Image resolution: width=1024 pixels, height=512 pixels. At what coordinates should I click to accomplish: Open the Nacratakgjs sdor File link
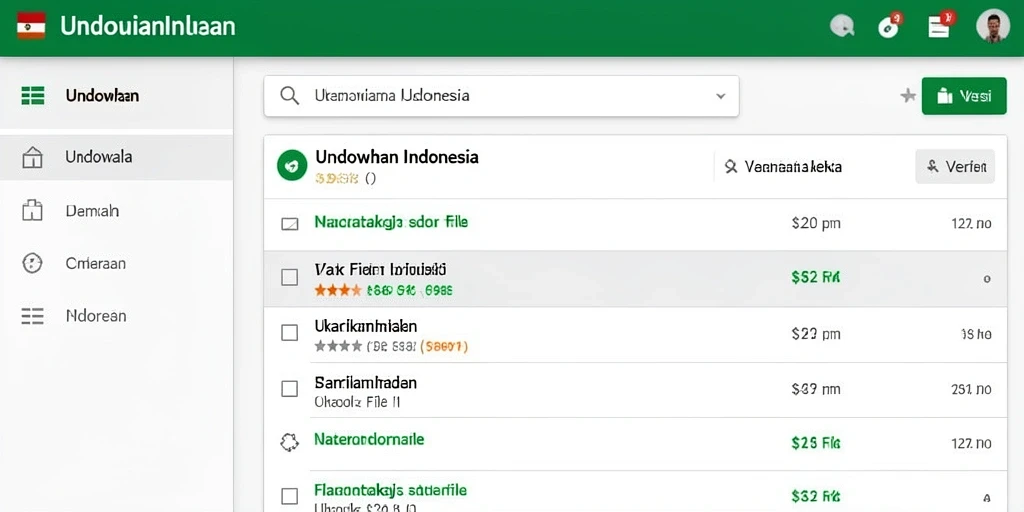(391, 222)
